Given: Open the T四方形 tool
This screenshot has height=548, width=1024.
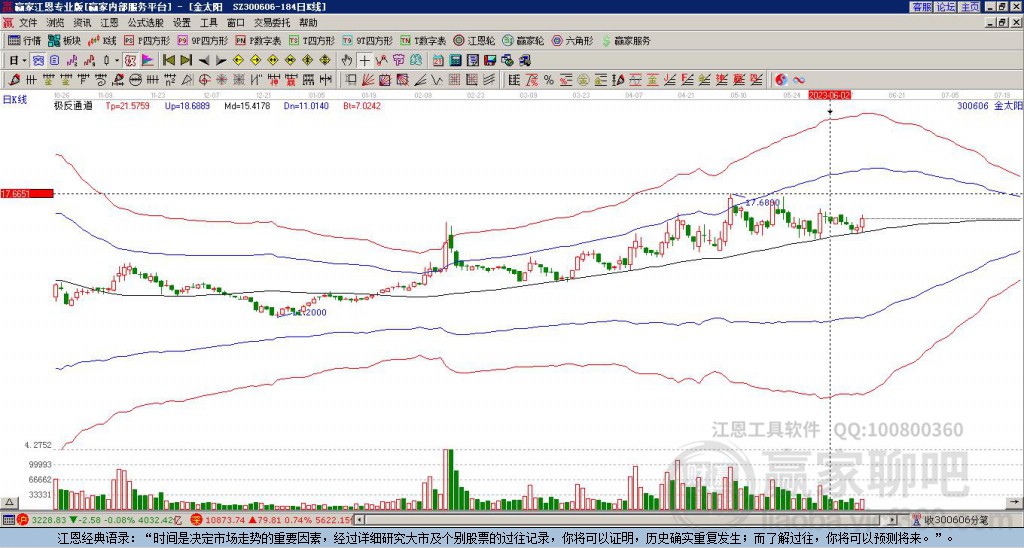Looking at the screenshot, I should point(312,40).
